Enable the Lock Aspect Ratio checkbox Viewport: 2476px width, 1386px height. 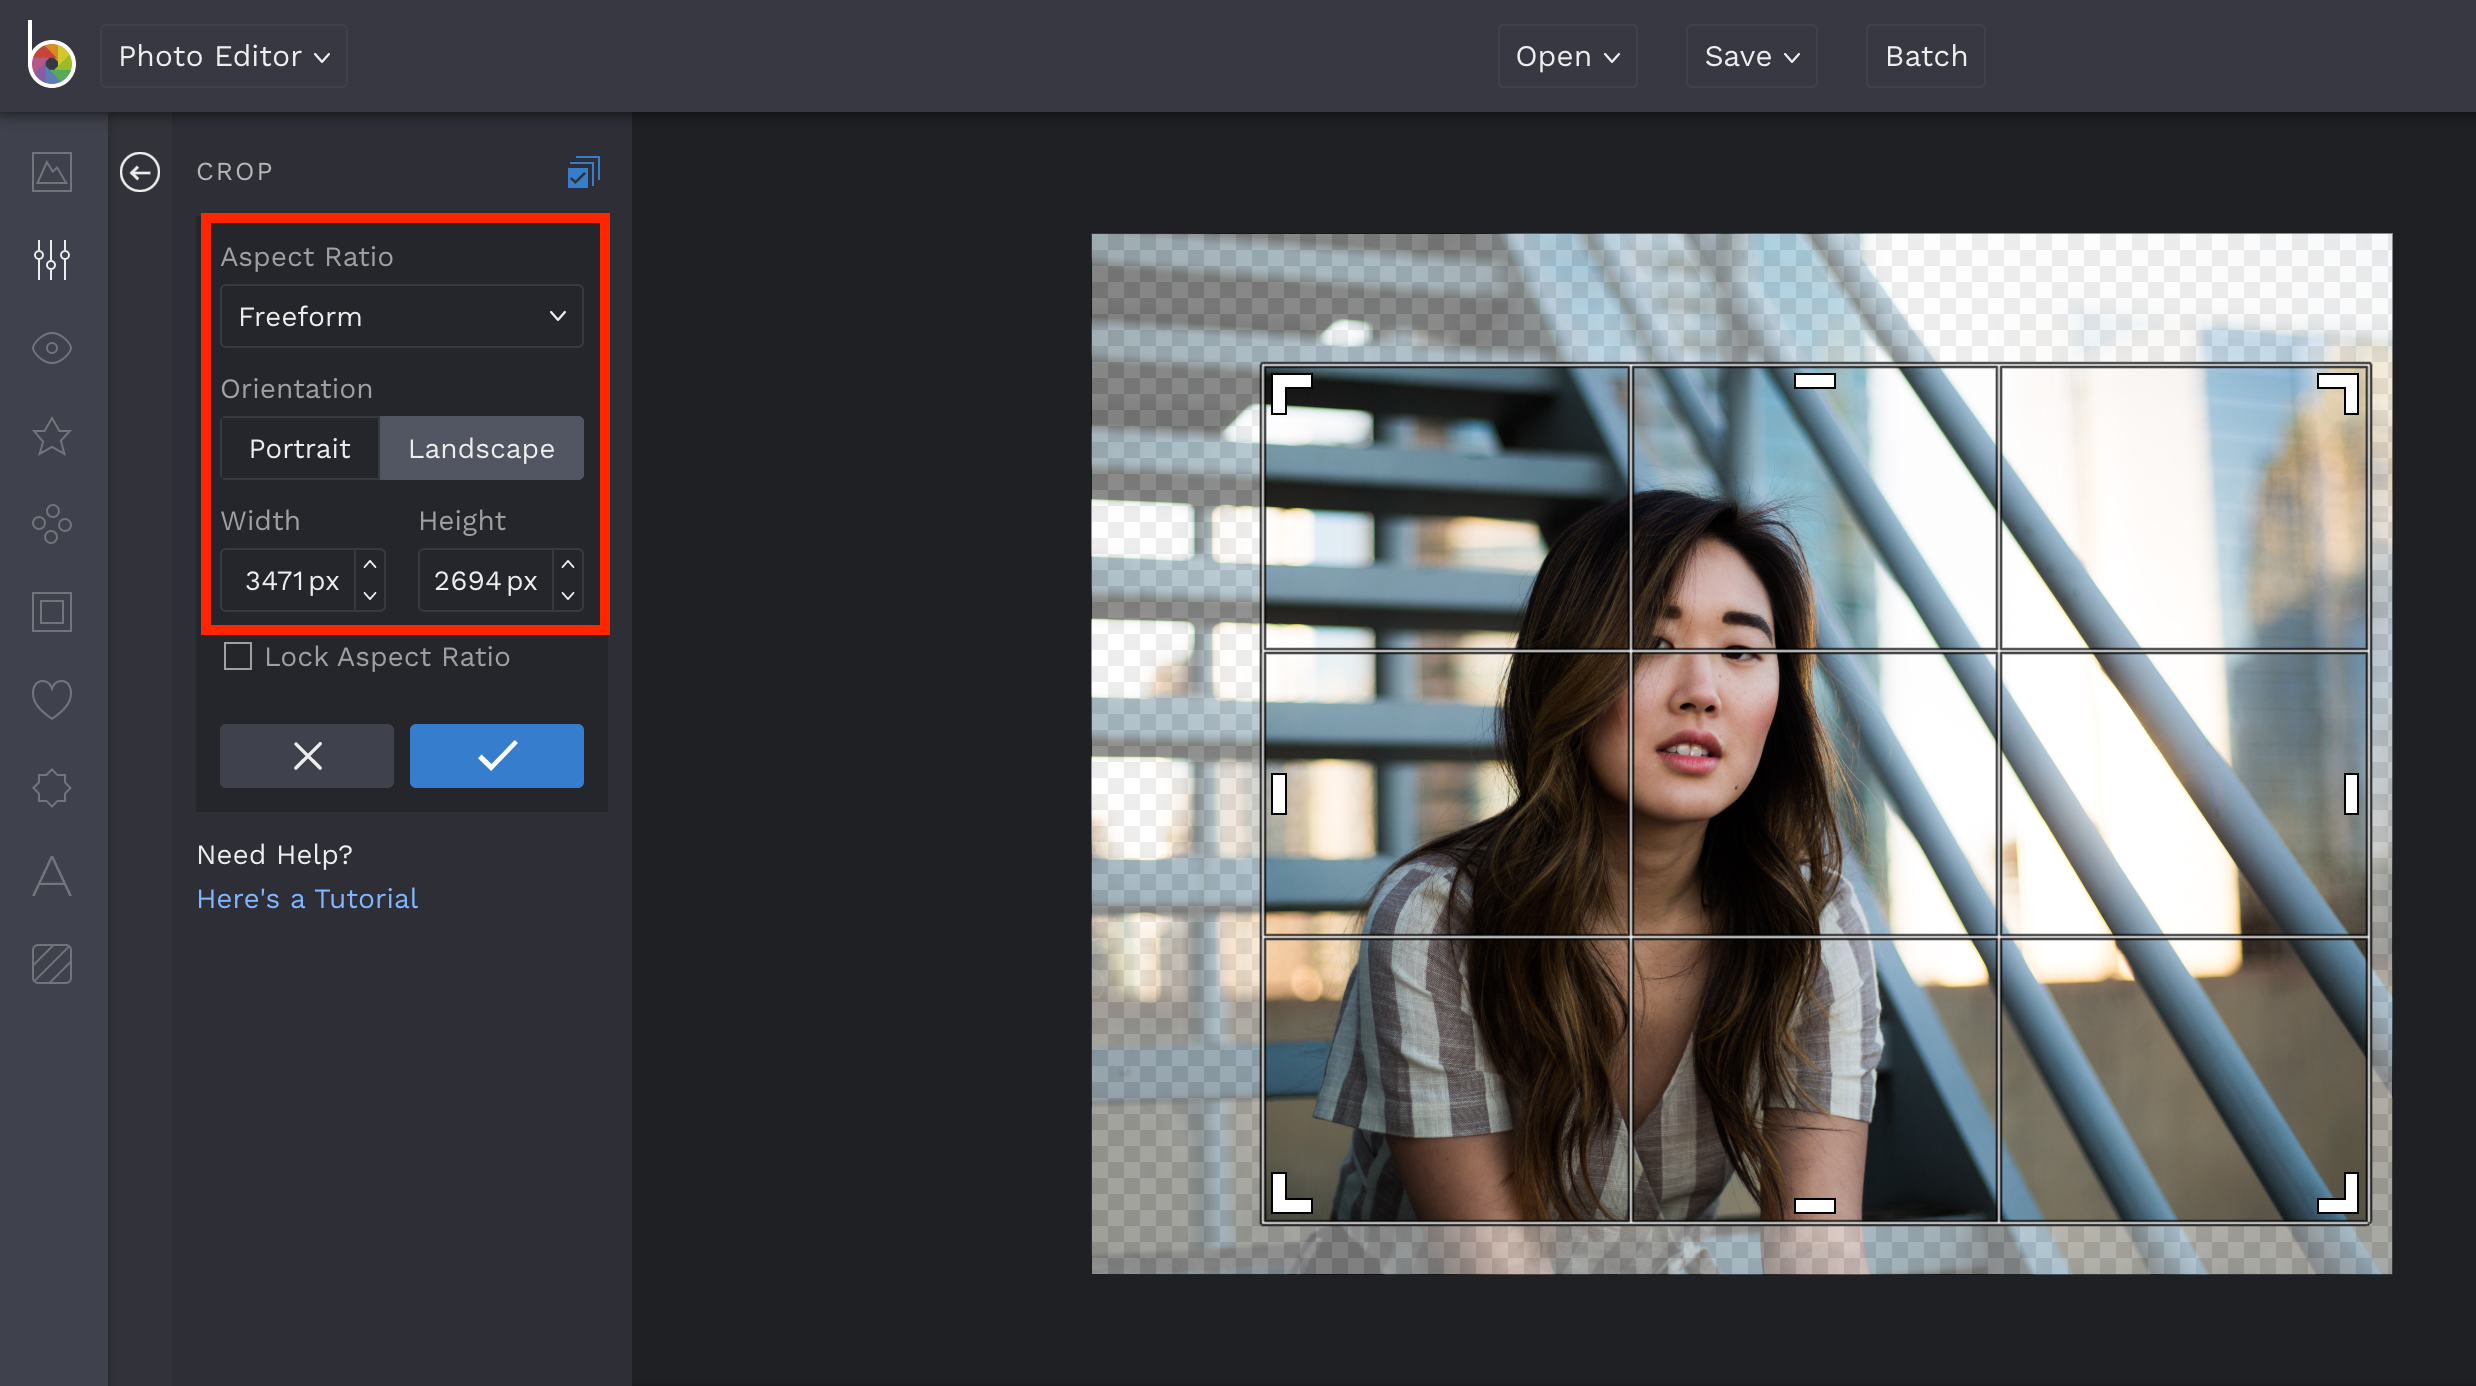[x=238, y=657]
